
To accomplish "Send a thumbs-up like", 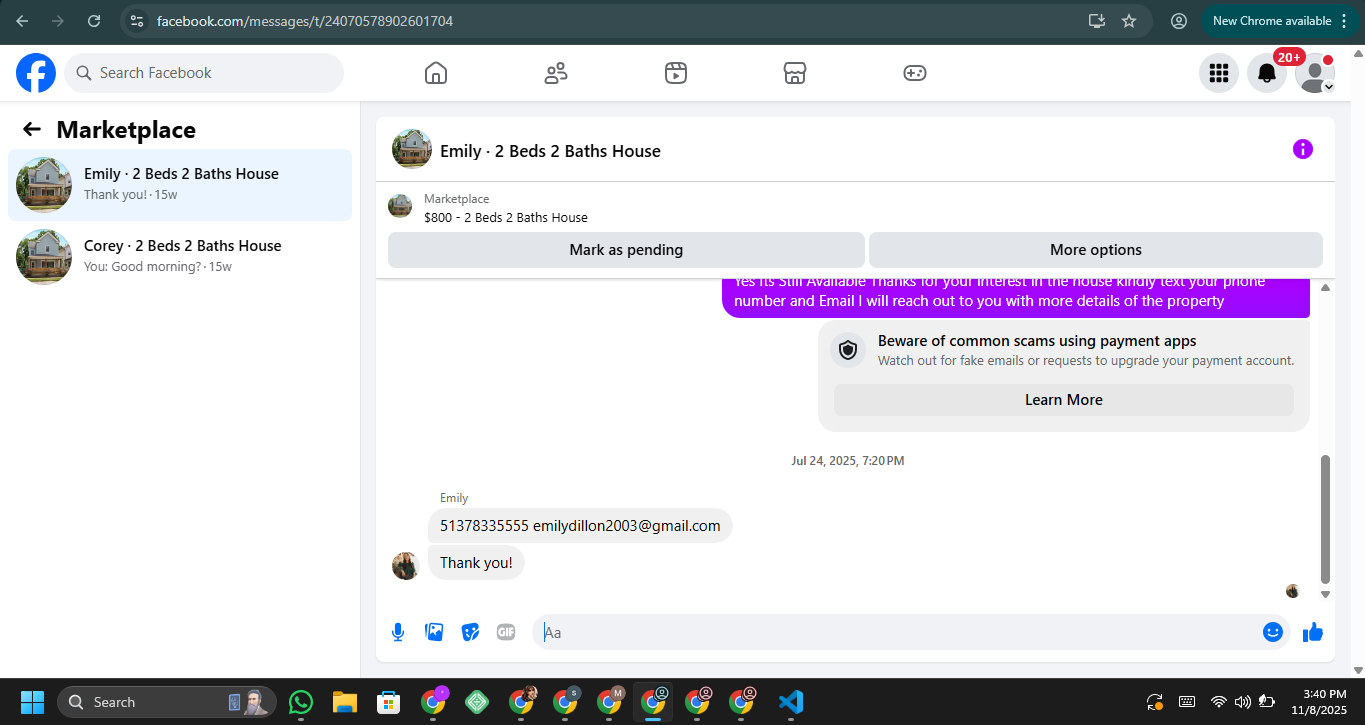I will coord(1313,632).
